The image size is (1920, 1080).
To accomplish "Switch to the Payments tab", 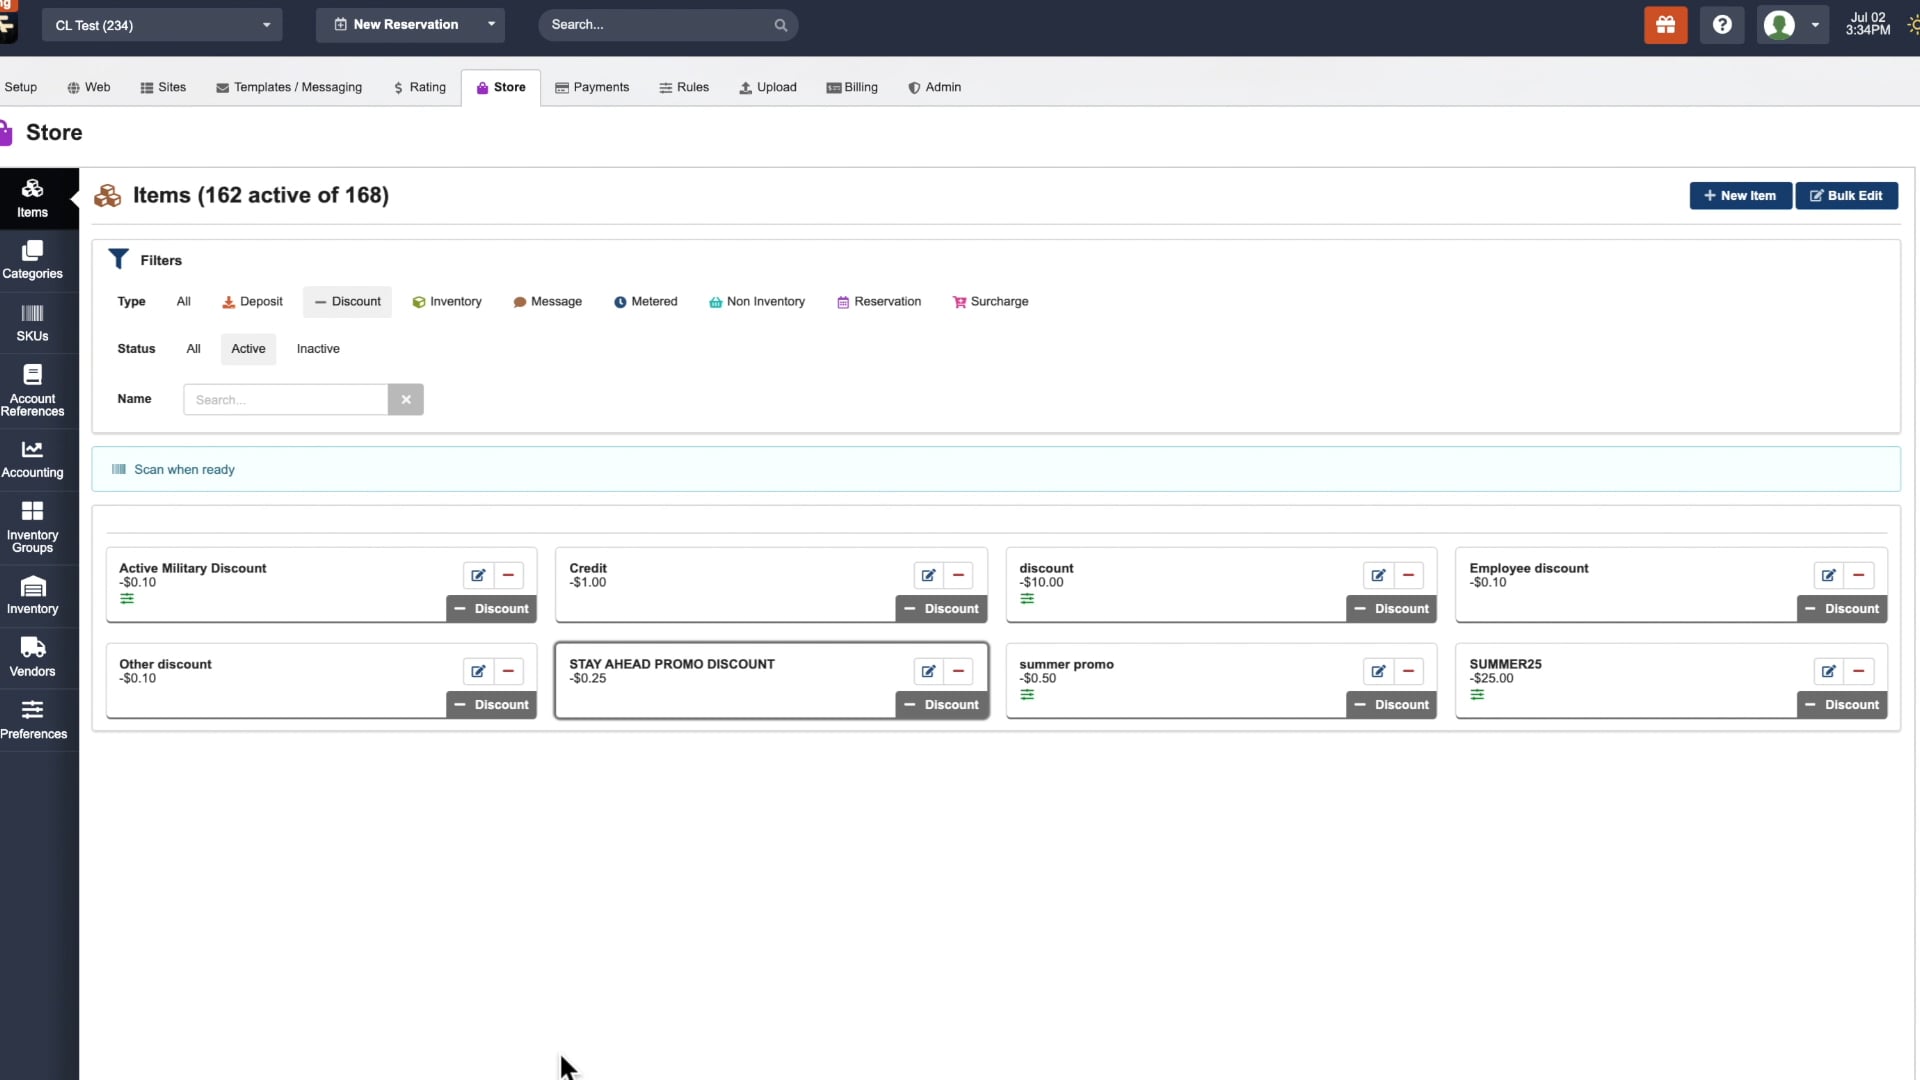I will click(x=592, y=87).
